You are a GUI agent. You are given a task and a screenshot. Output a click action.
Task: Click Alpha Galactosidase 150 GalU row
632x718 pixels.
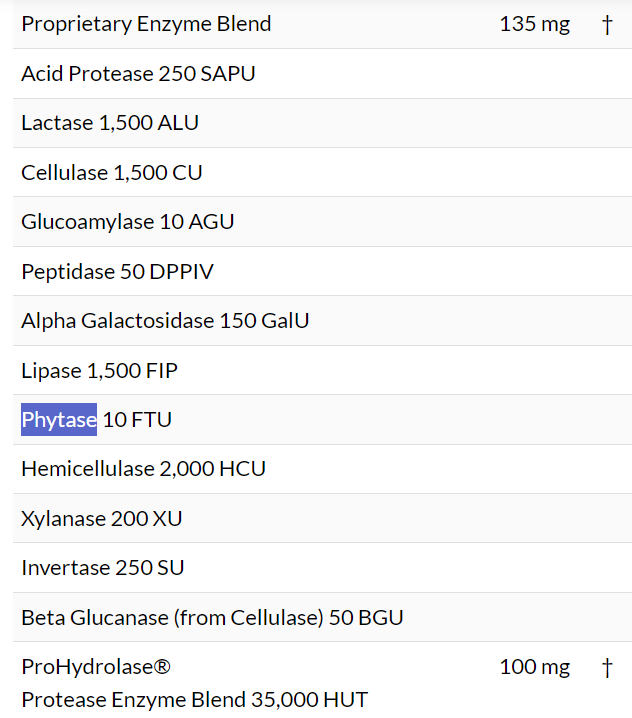coord(165,321)
